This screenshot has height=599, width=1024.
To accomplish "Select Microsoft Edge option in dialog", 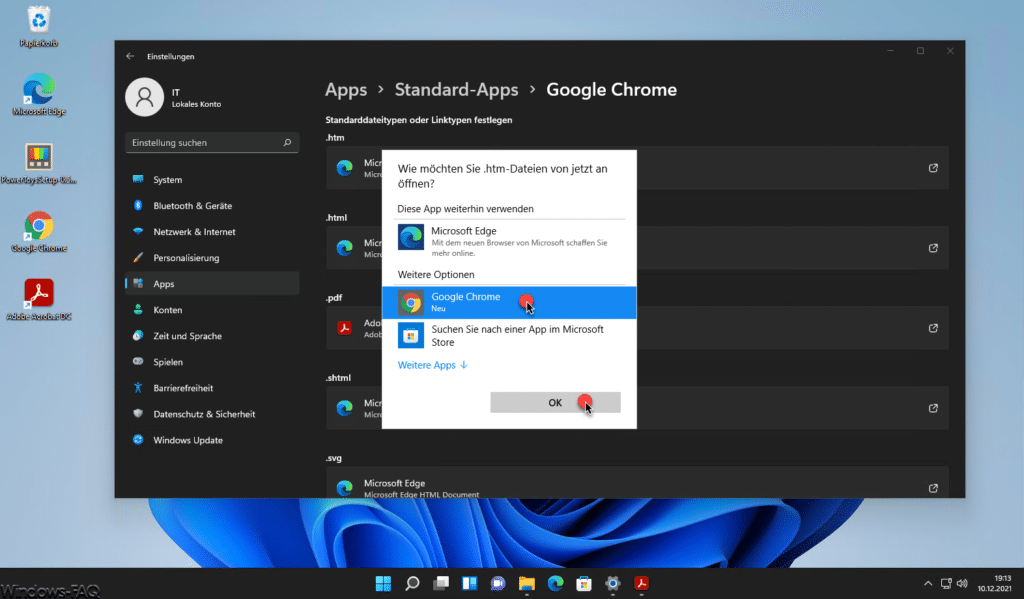I will (509, 240).
